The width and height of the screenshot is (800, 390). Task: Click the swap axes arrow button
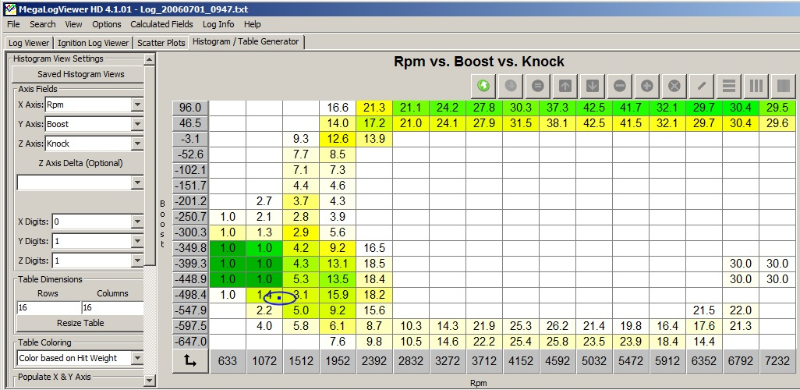pos(190,361)
